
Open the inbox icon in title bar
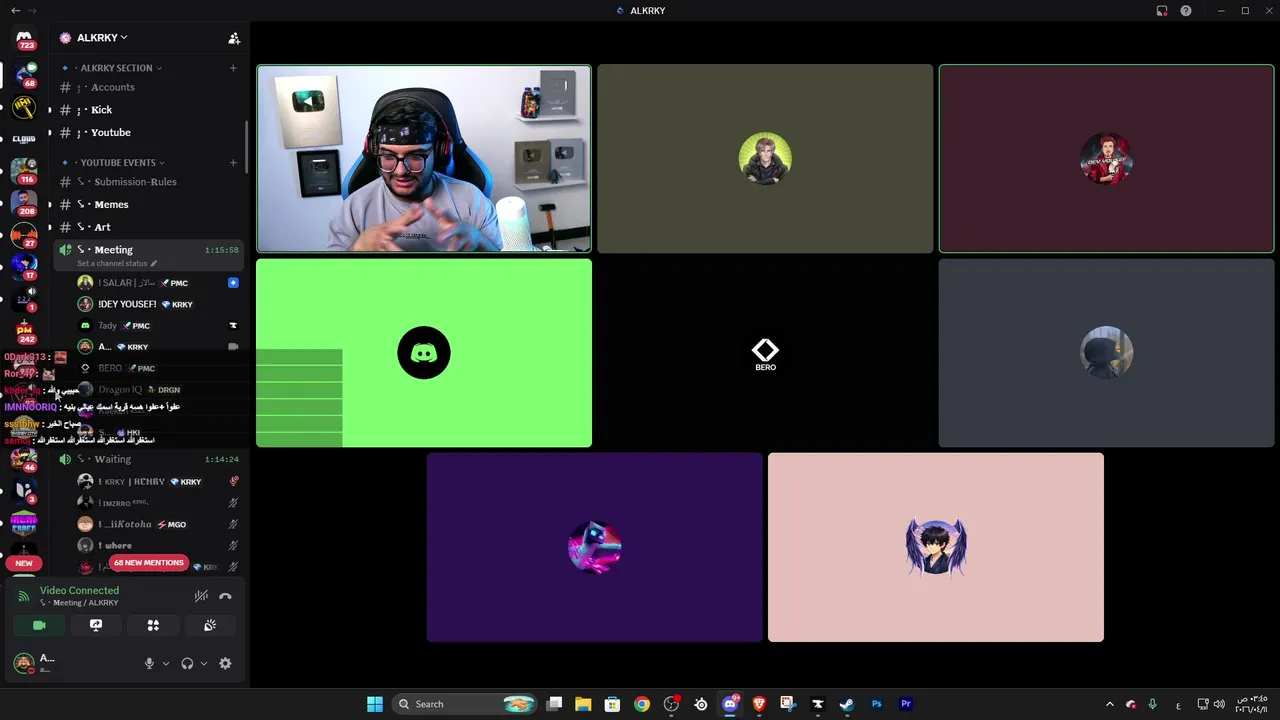[1162, 10]
